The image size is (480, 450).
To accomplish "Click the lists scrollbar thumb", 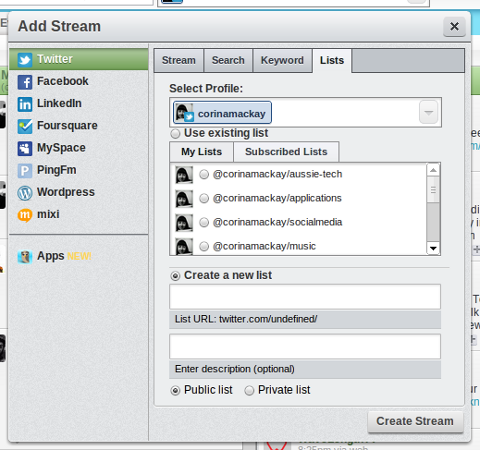I will (433, 190).
